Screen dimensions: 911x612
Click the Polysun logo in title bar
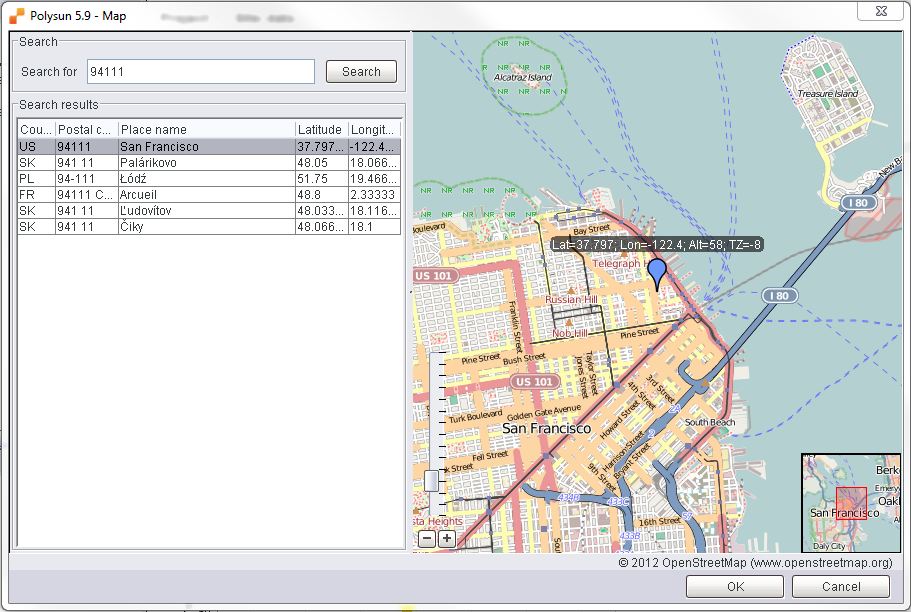(x=17, y=16)
